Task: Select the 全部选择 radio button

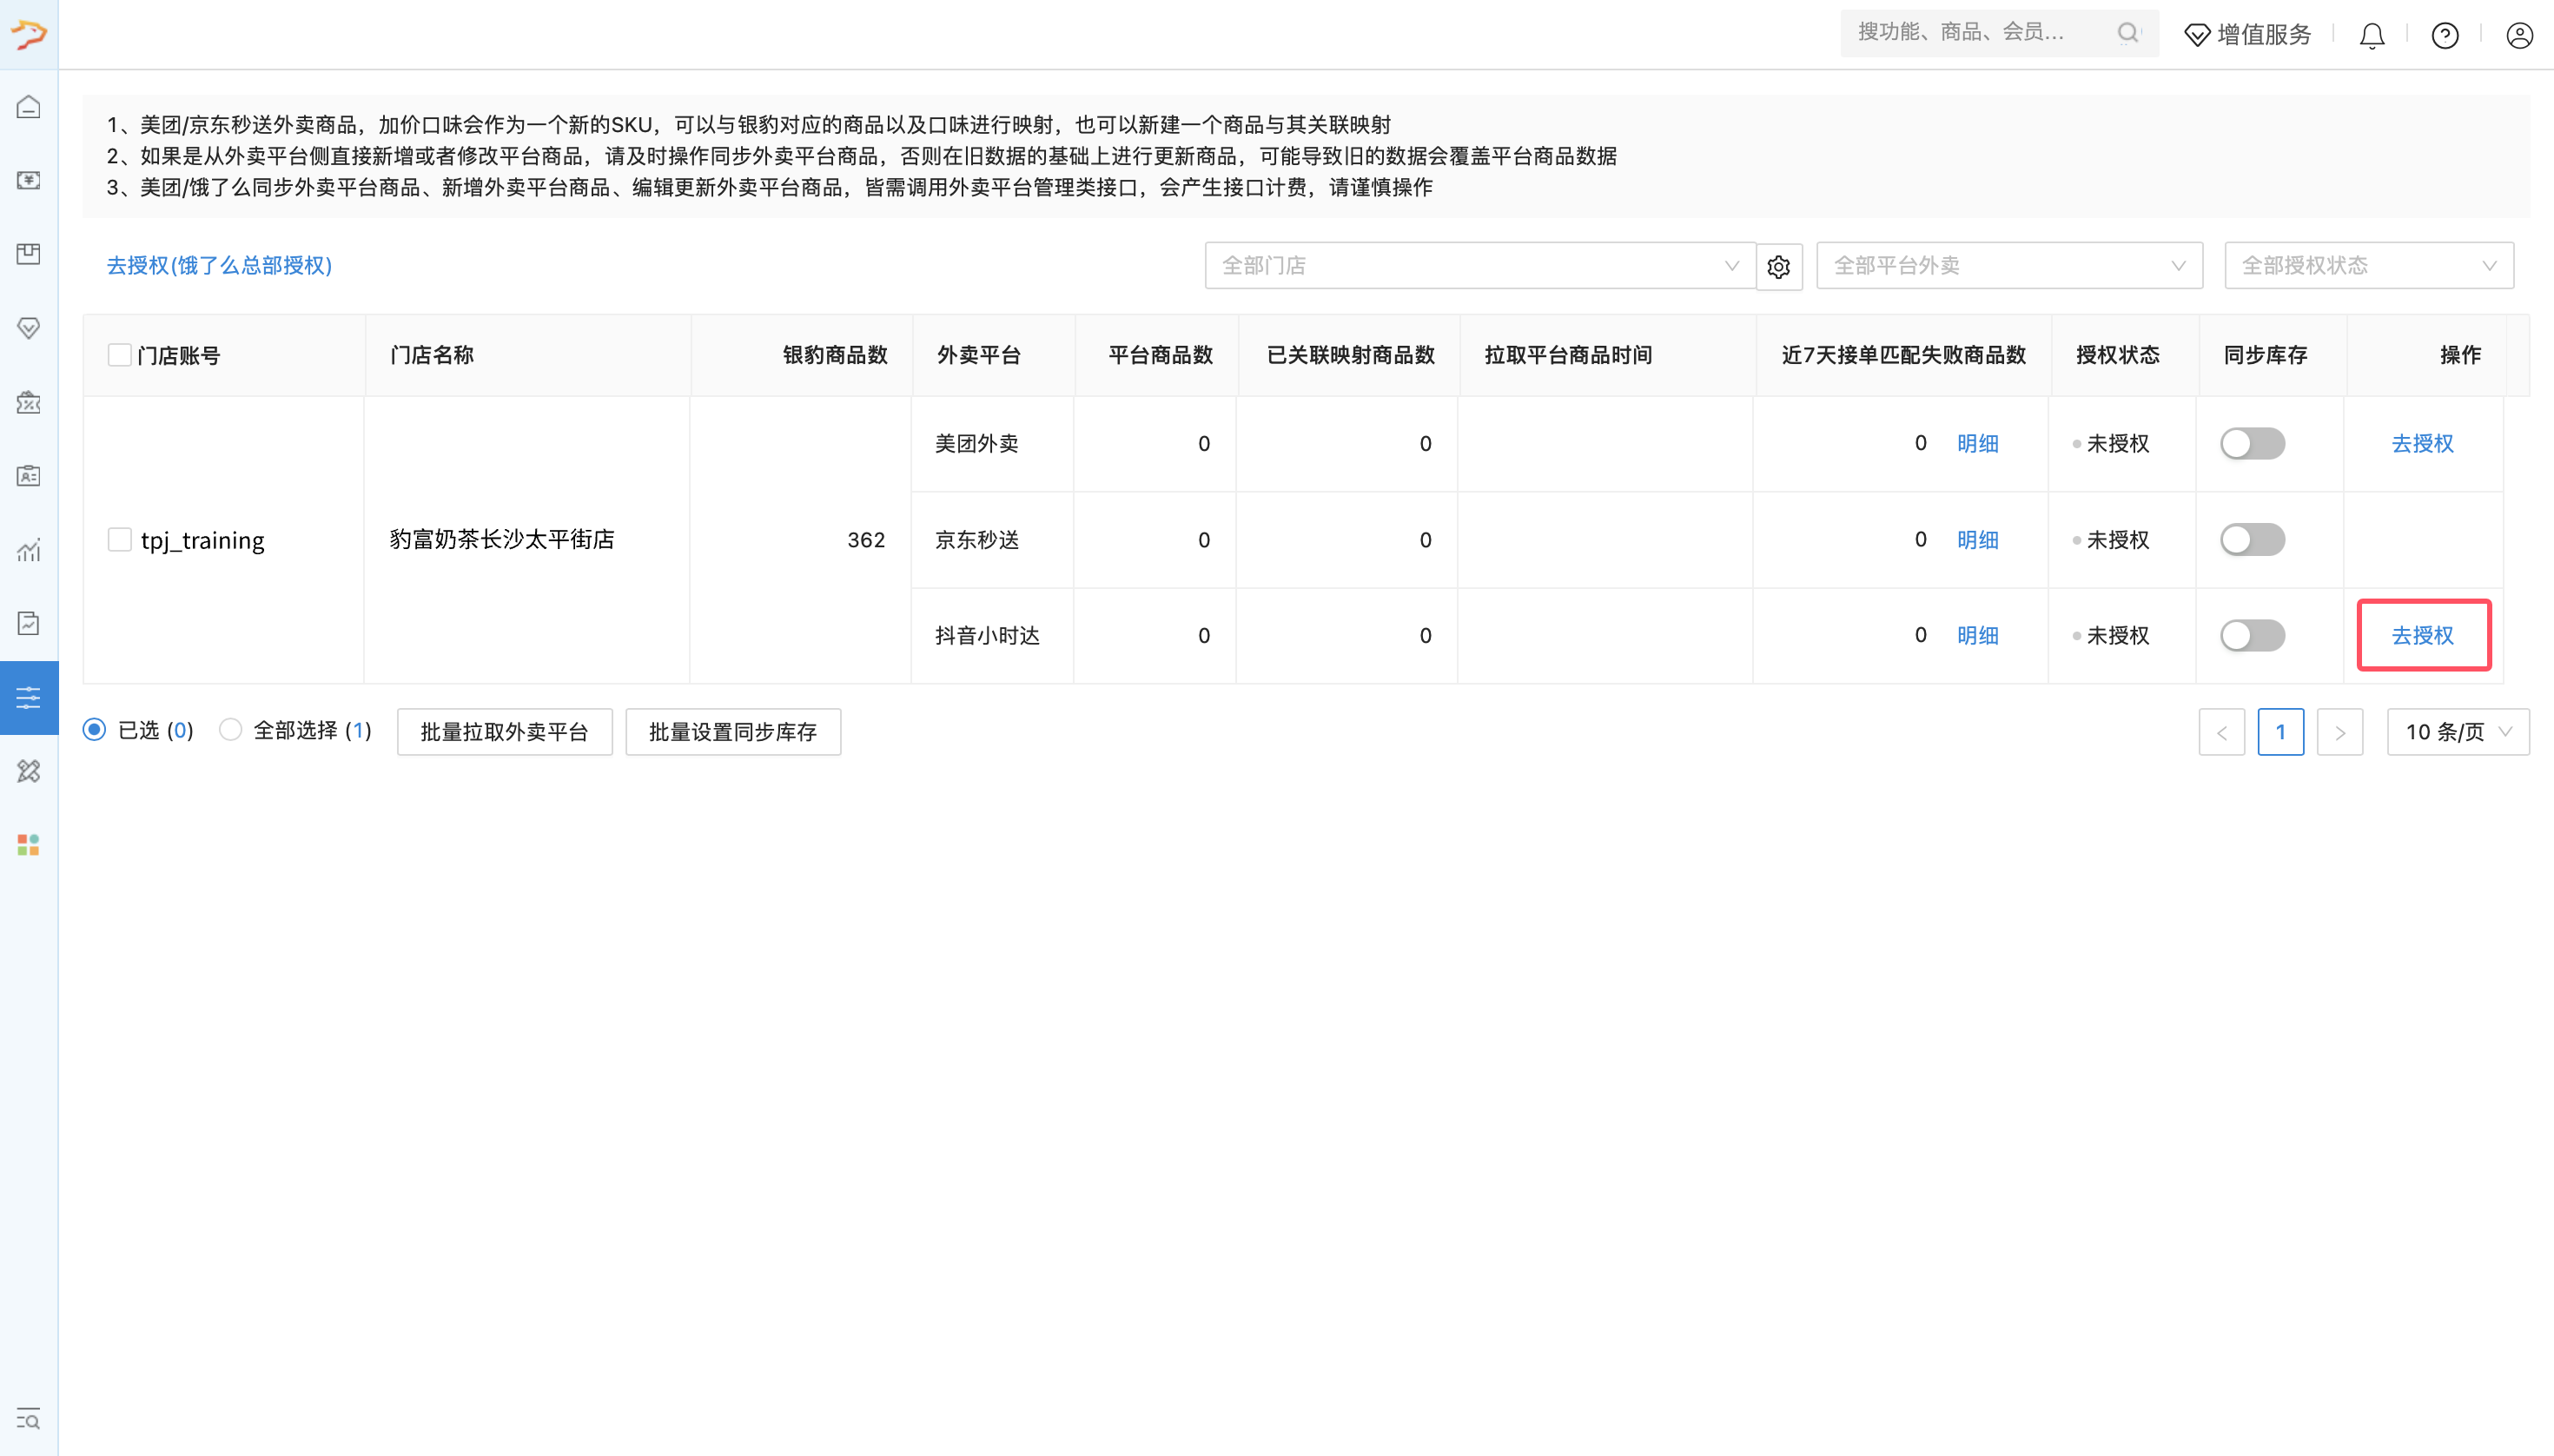Action: (231, 730)
